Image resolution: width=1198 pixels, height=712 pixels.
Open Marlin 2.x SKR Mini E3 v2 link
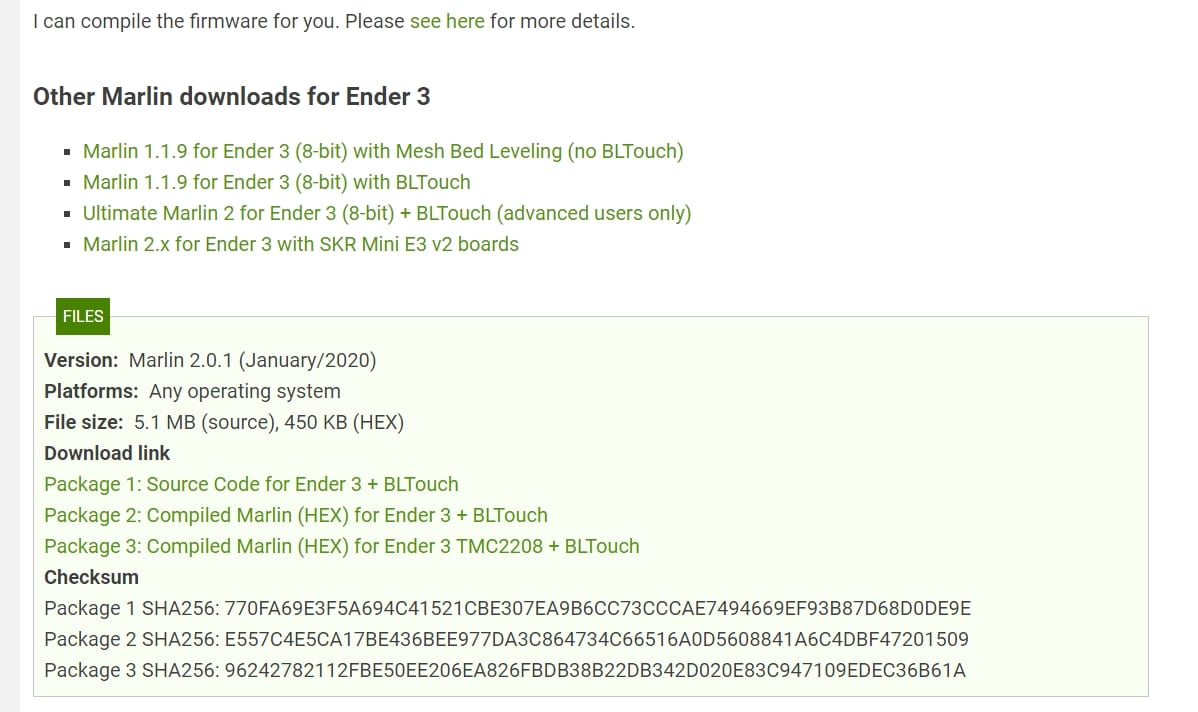coord(301,244)
